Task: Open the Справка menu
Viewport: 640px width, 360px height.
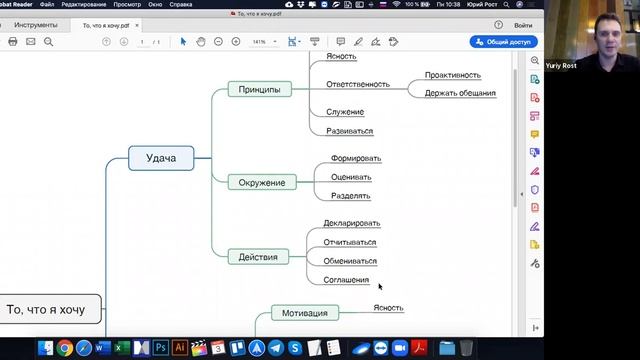Action: coord(180,4)
